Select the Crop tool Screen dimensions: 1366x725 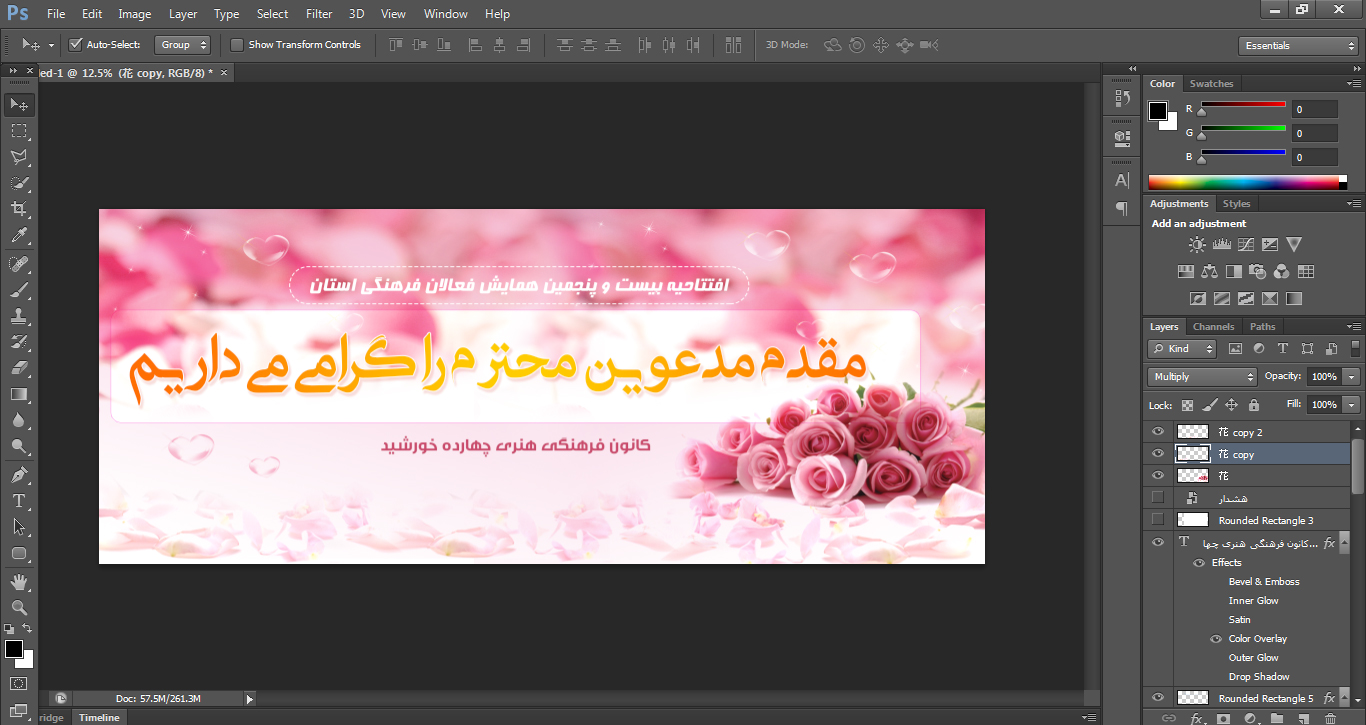pos(19,209)
